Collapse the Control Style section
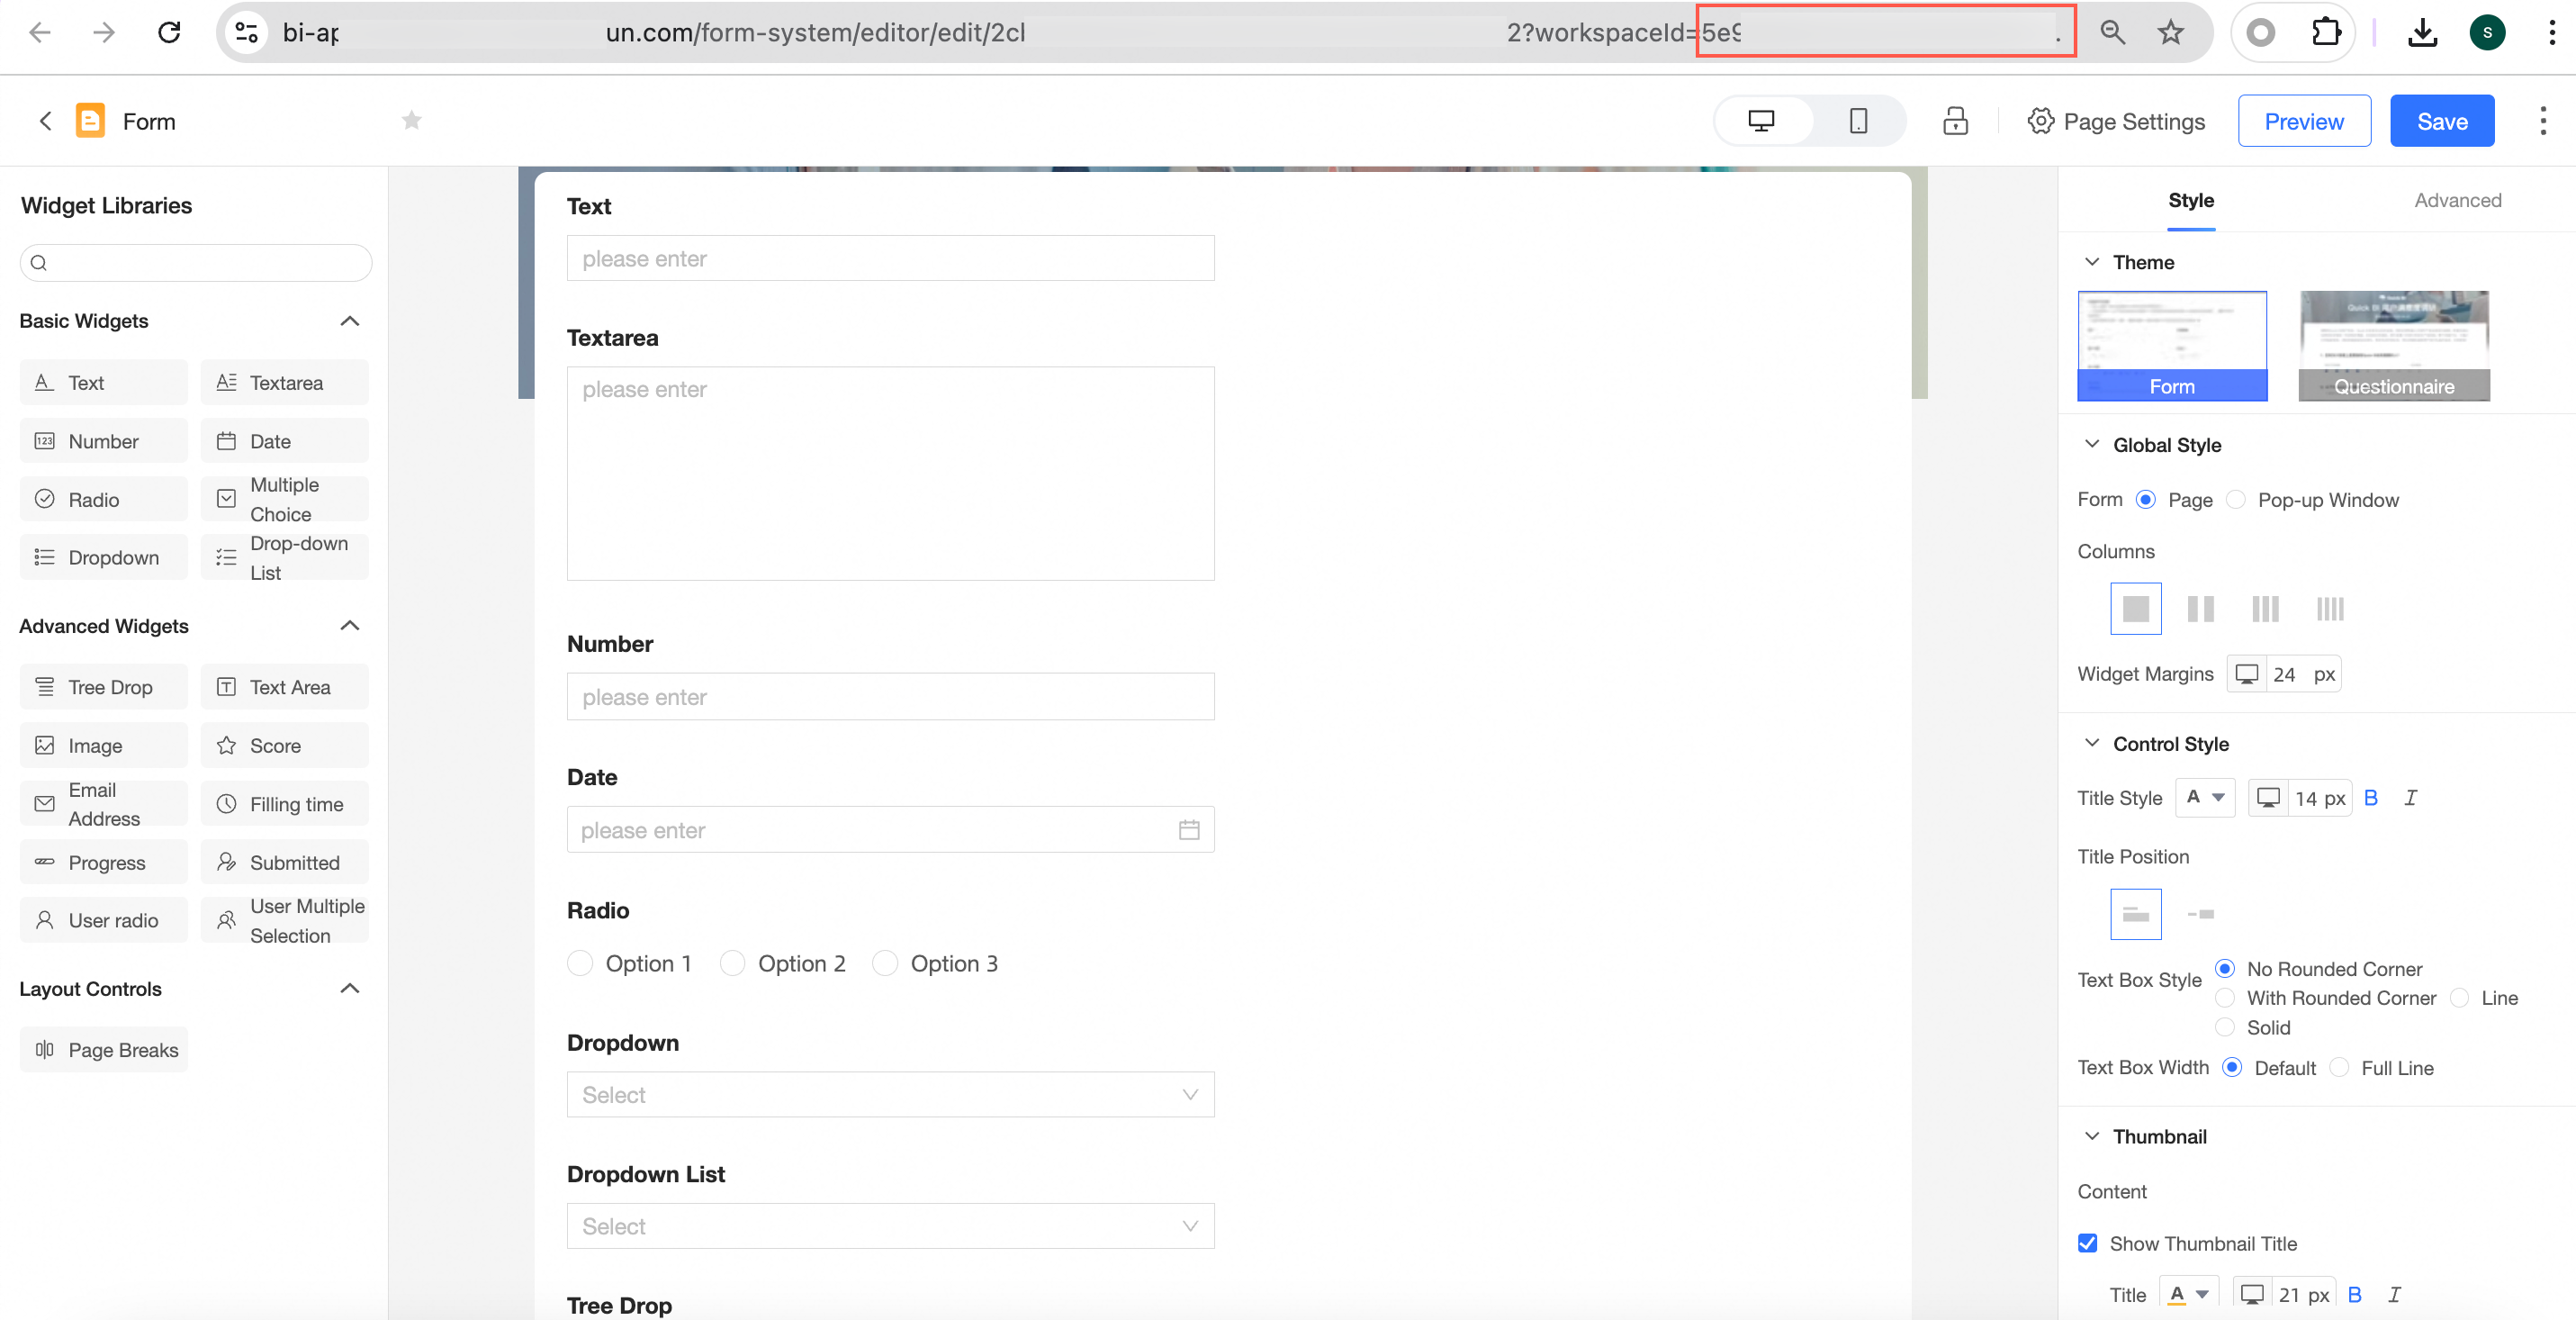The width and height of the screenshot is (2576, 1320). tap(2091, 743)
